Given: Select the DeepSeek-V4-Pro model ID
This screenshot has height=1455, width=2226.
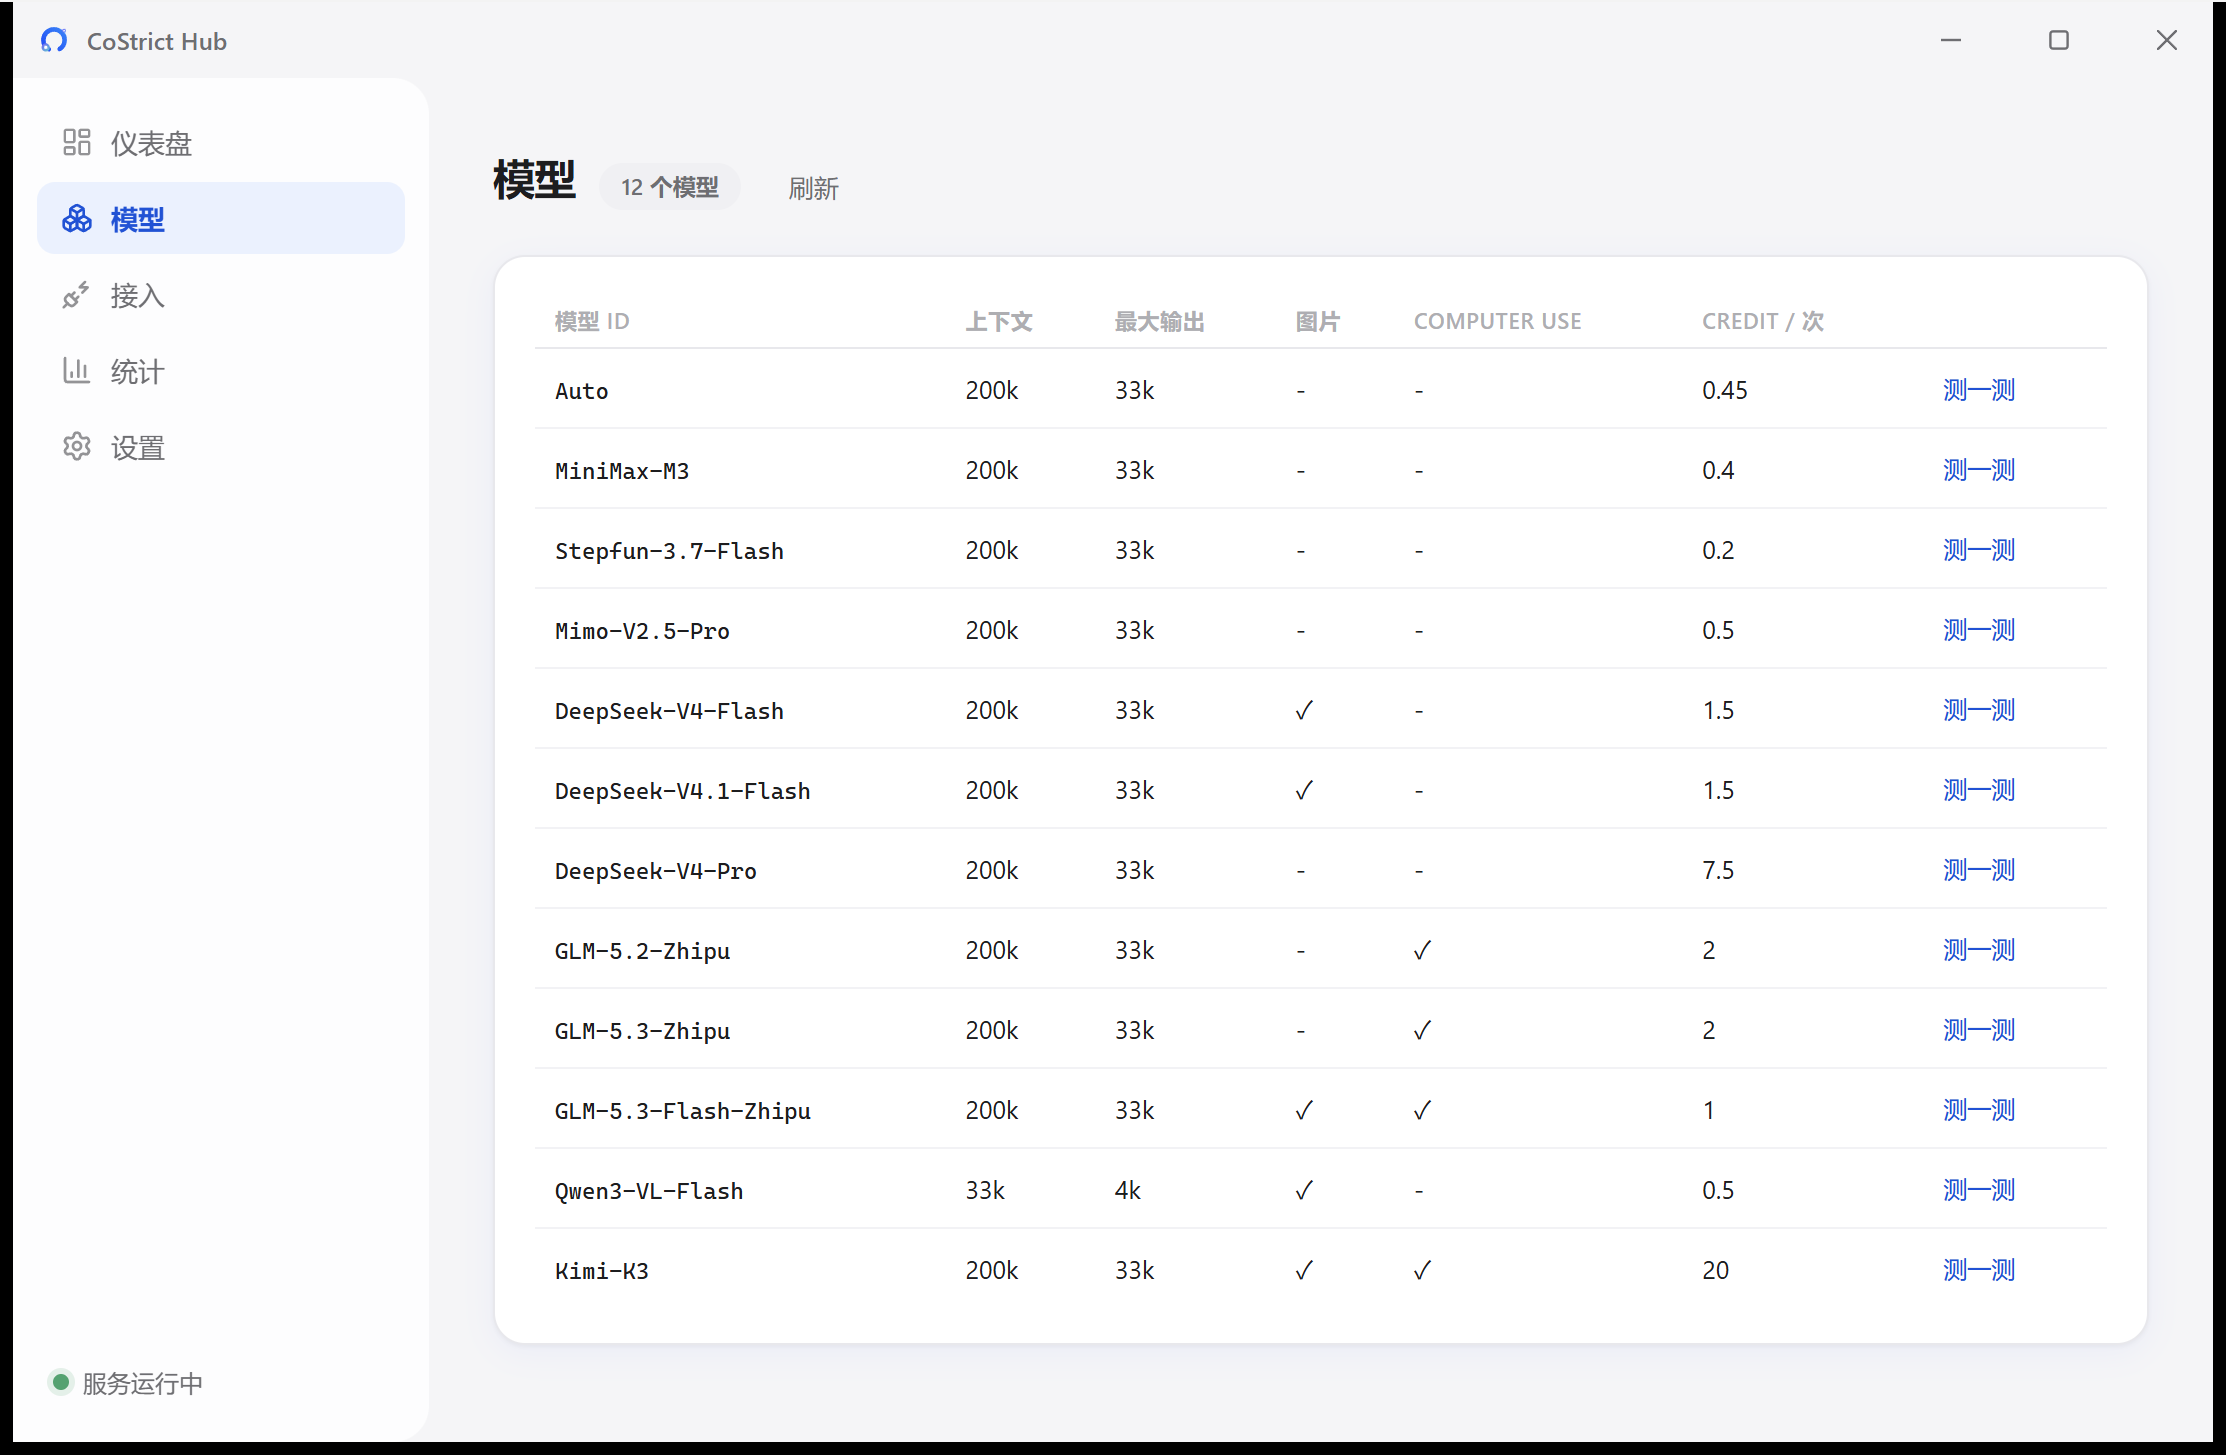Looking at the screenshot, I should 656,871.
